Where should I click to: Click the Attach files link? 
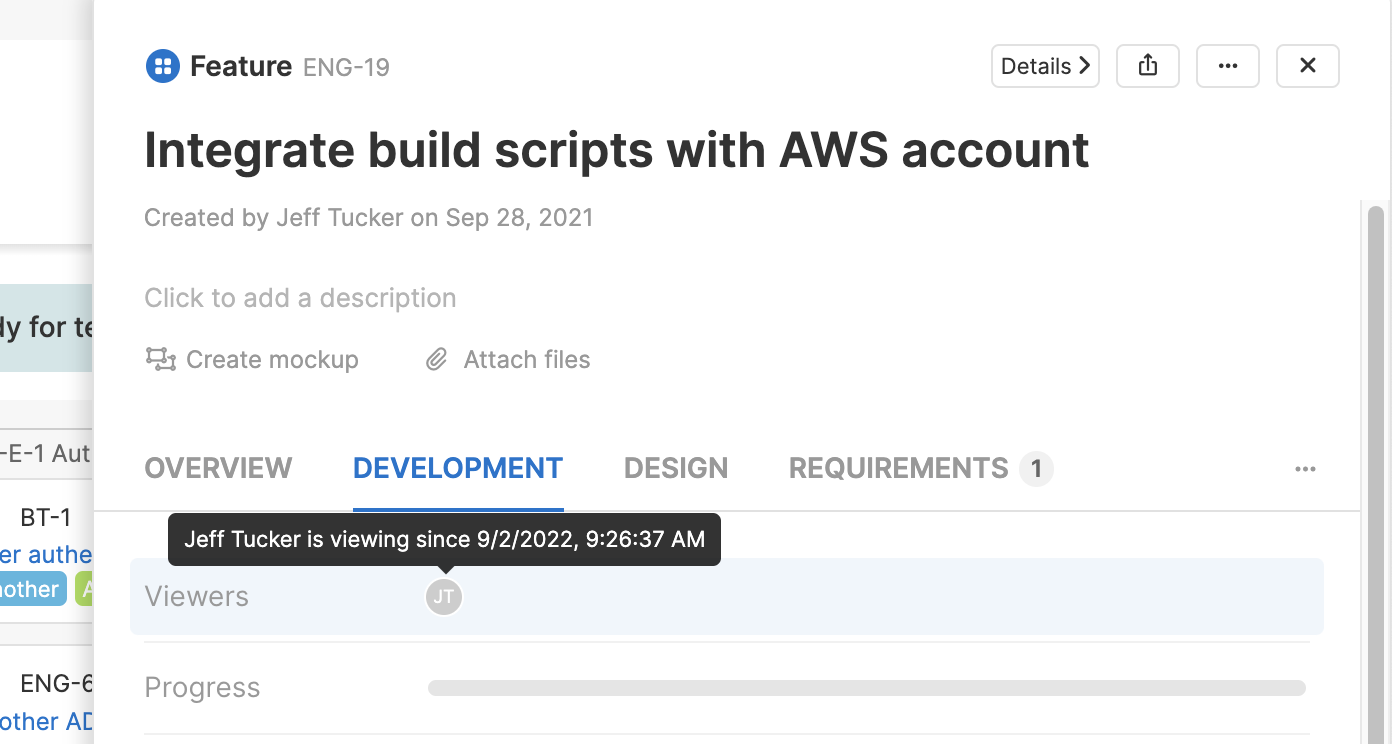pyautogui.click(x=527, y=360)
